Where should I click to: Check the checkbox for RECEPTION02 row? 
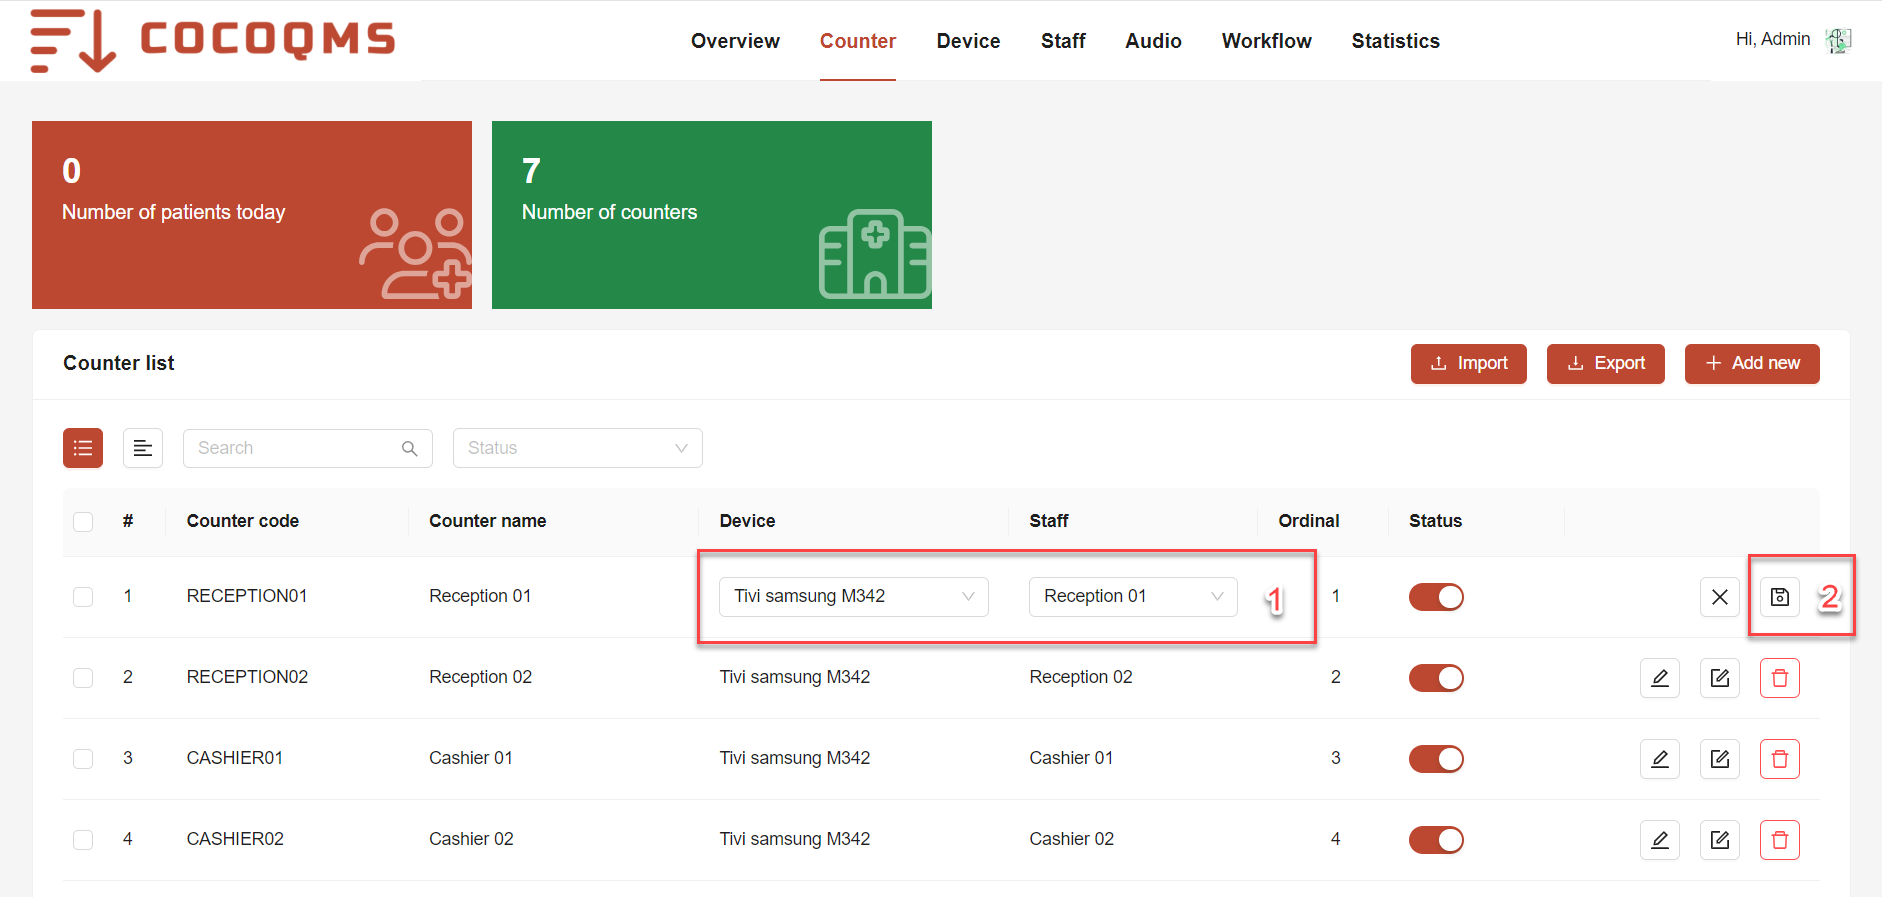point(83,678)
